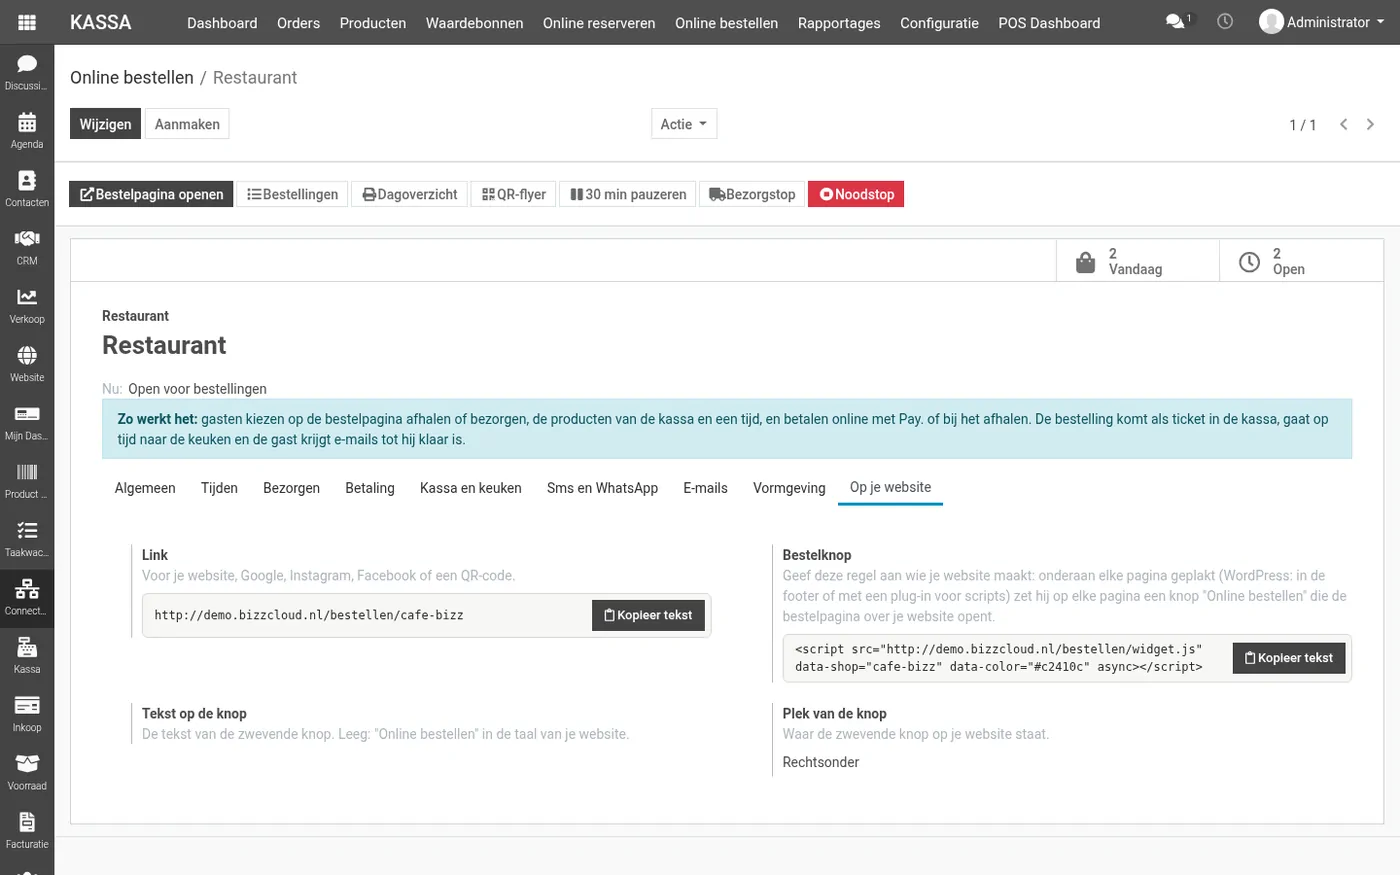The image size is (1400, 875).
Task: Open the Open orders stat button
Action: [1301, 261]
